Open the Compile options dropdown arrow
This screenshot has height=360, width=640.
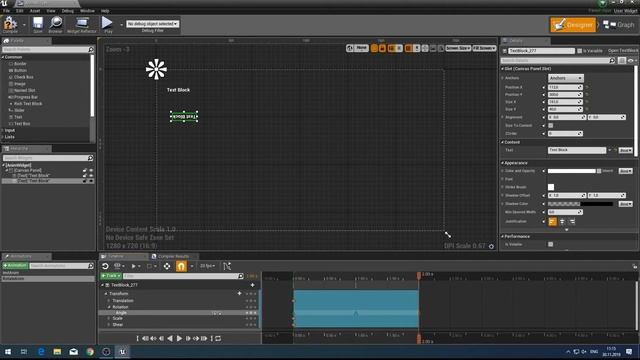click(24, 25)
